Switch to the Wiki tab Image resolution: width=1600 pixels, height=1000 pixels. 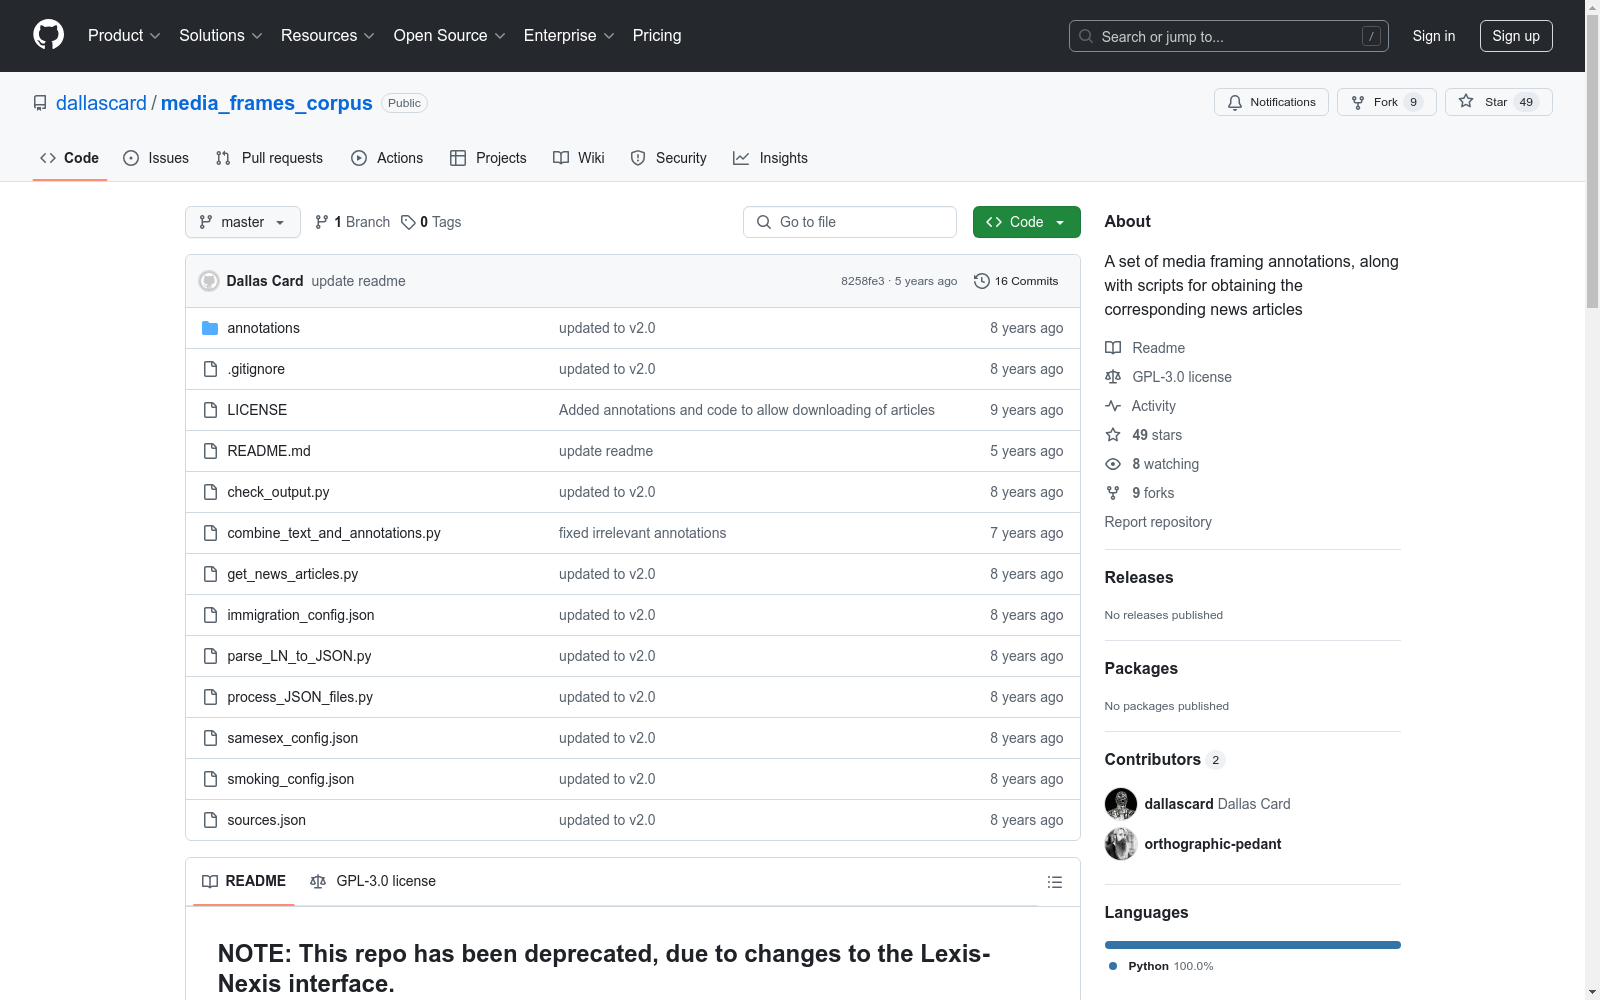point(579,158)
